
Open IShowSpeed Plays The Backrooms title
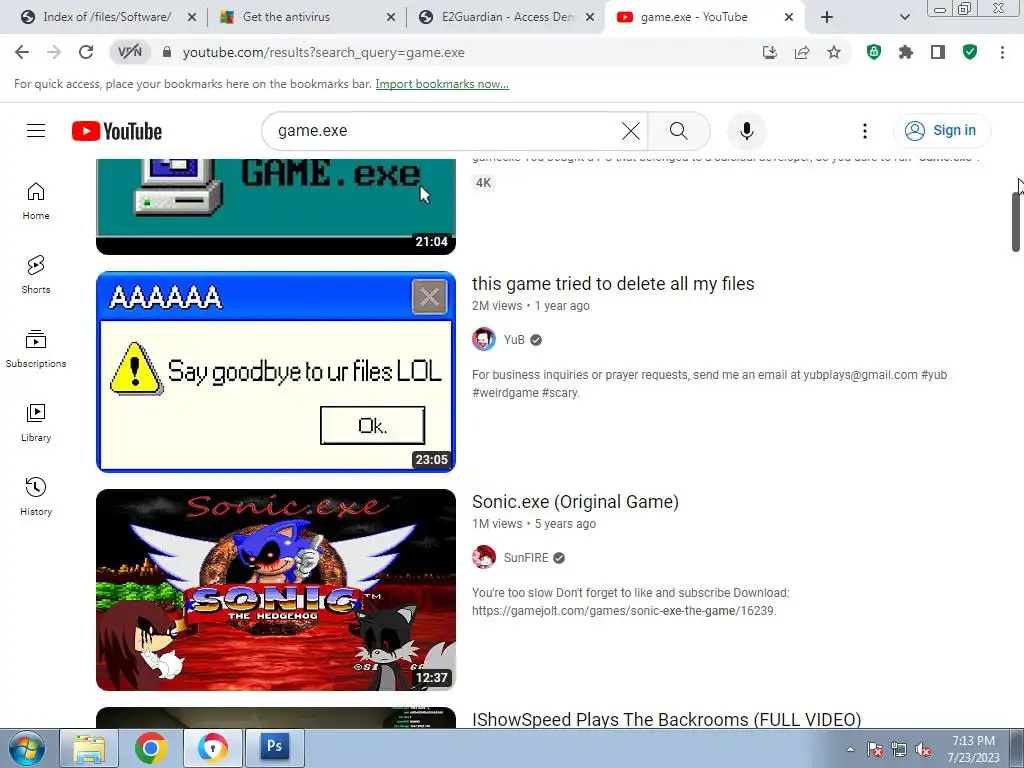point(666,719)
